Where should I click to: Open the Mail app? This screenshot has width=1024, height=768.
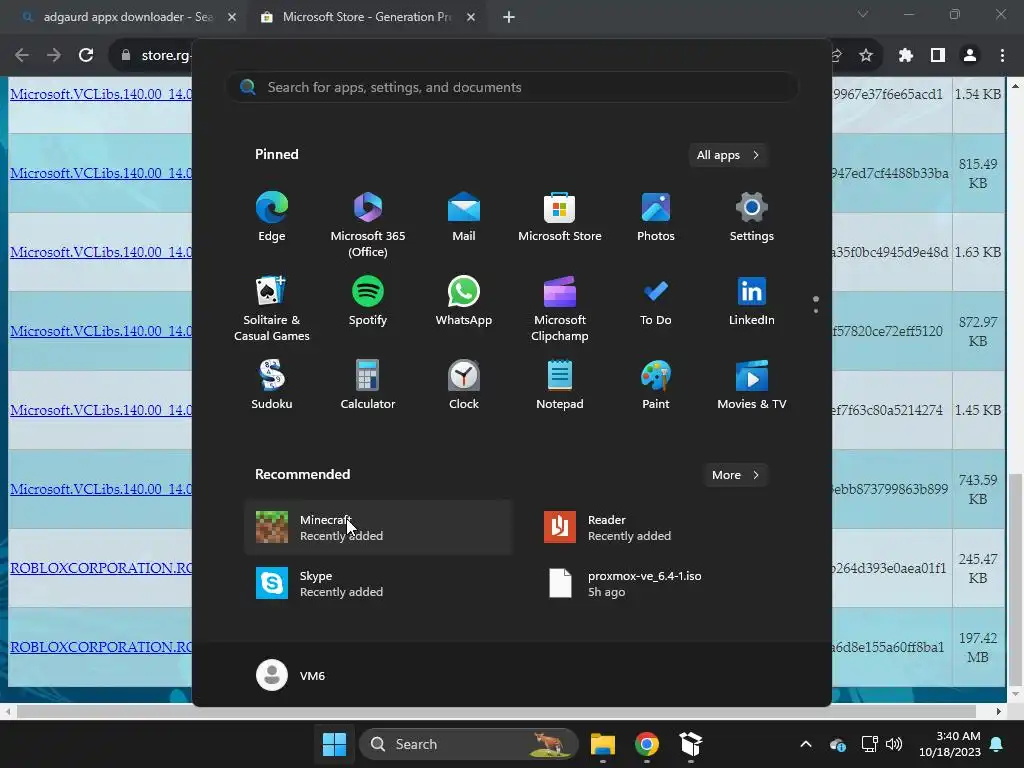[x=464, y=217]
